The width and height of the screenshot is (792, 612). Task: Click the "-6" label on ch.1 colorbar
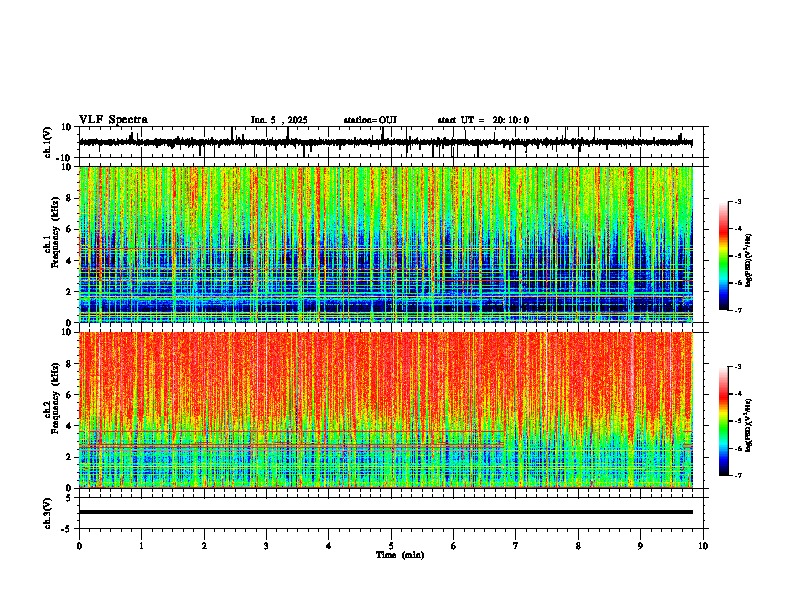[x=737, y=283]
